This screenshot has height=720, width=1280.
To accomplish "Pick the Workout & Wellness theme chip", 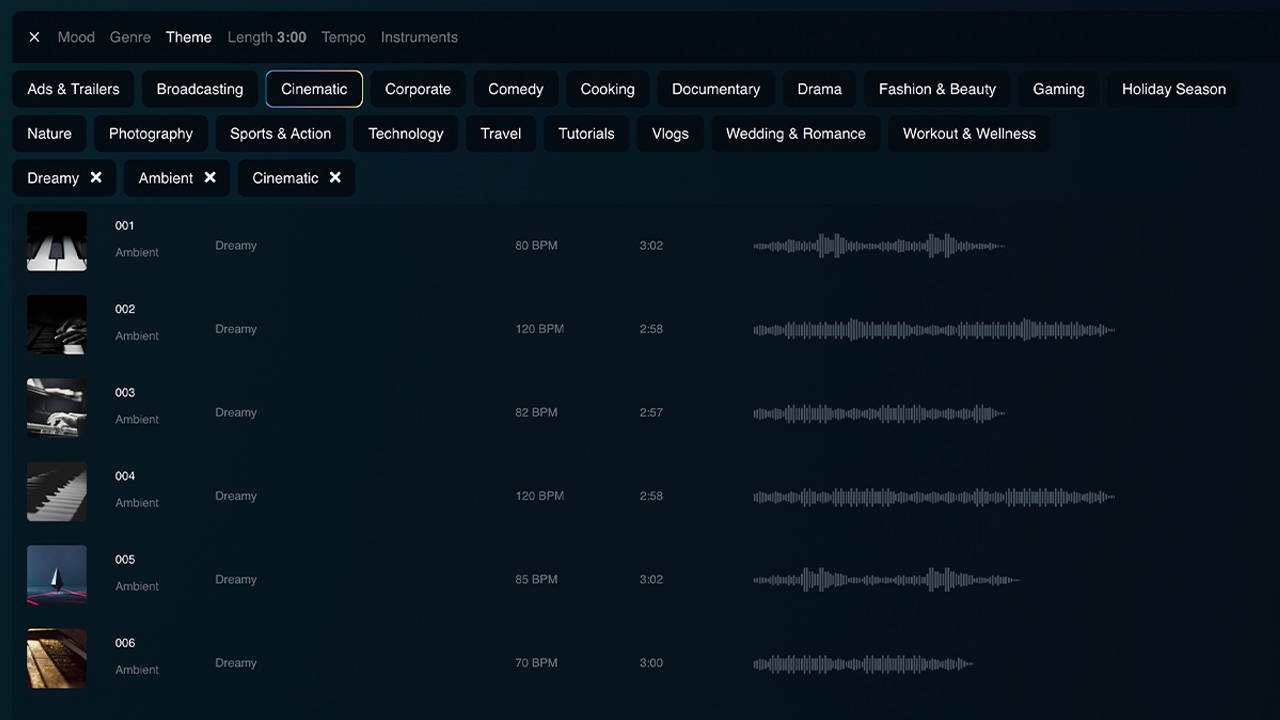I will [x=970, y=133].
